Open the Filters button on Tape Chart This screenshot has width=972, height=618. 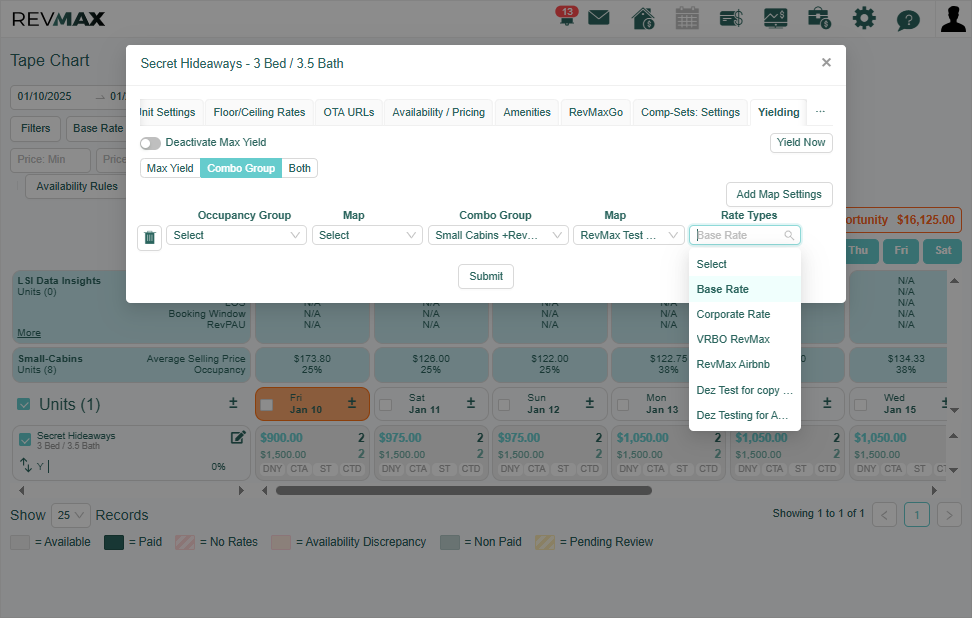point(35,128)
